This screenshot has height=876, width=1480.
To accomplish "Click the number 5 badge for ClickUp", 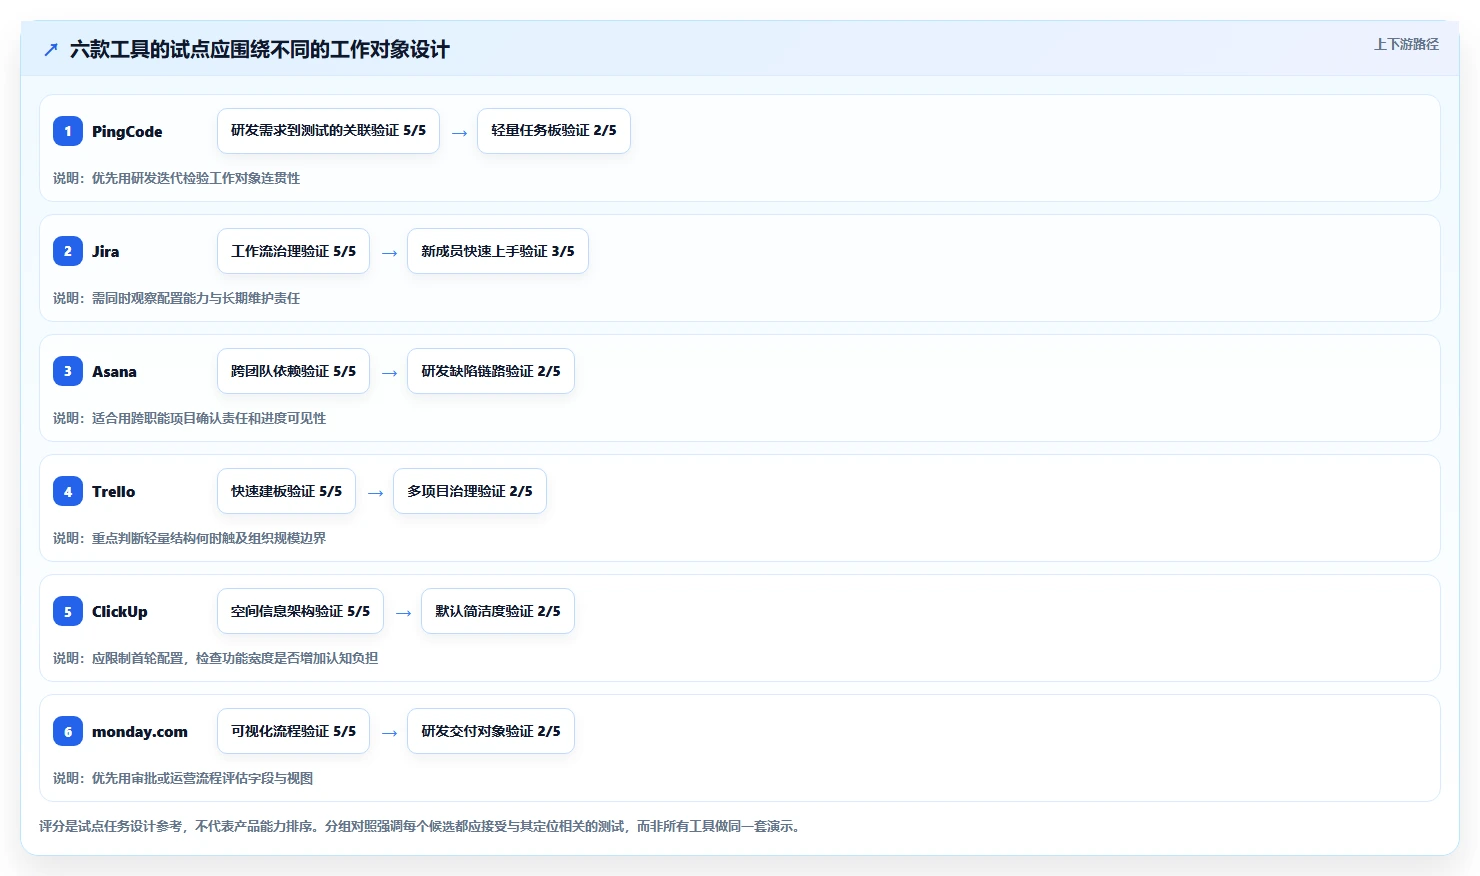I will coord(68,611).
